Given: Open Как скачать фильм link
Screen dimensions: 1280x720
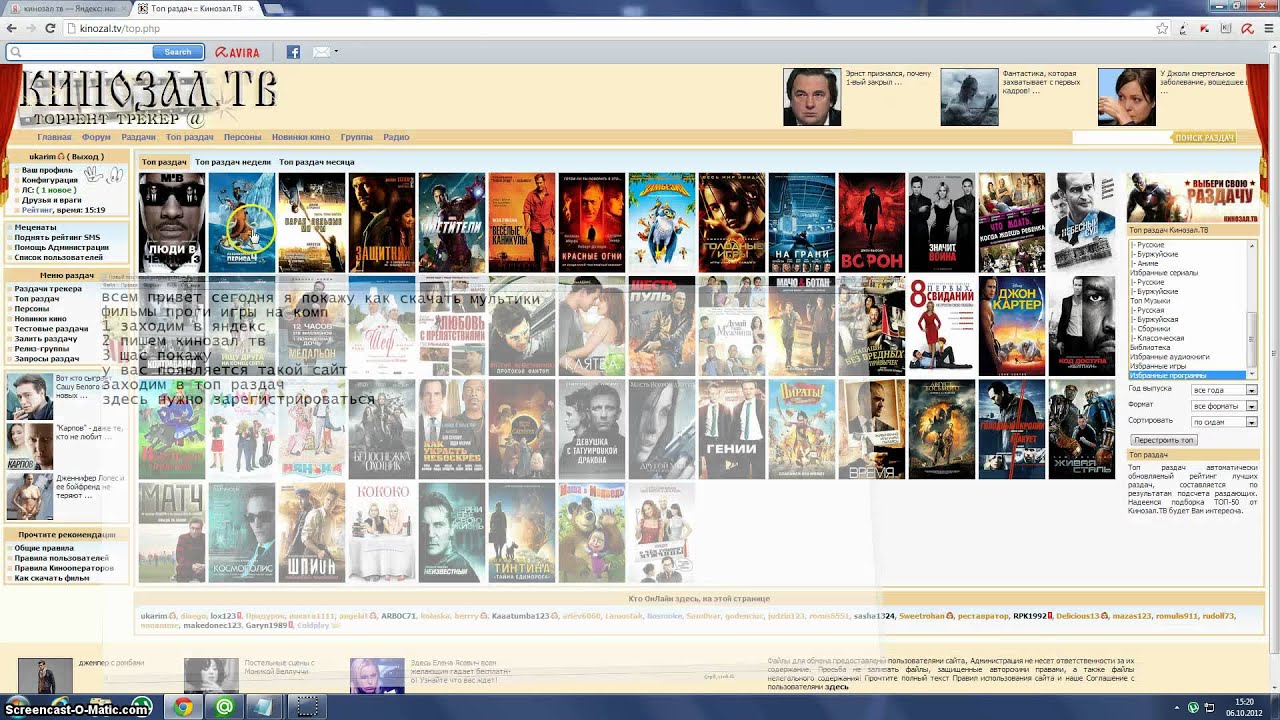Looking at the screenshot, I should [x=52, y=578].
